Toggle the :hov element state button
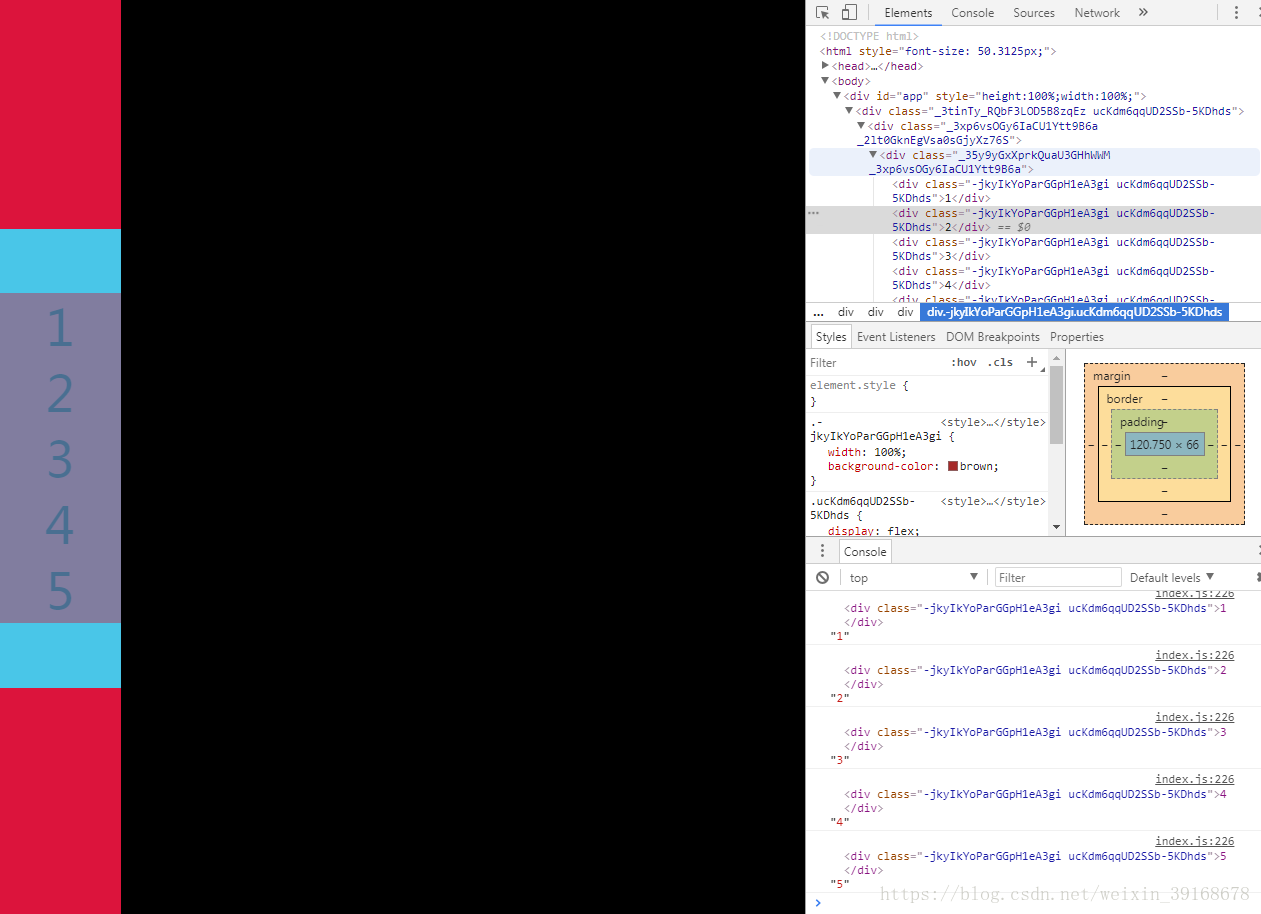1261x914 pixels. [964, 362]
